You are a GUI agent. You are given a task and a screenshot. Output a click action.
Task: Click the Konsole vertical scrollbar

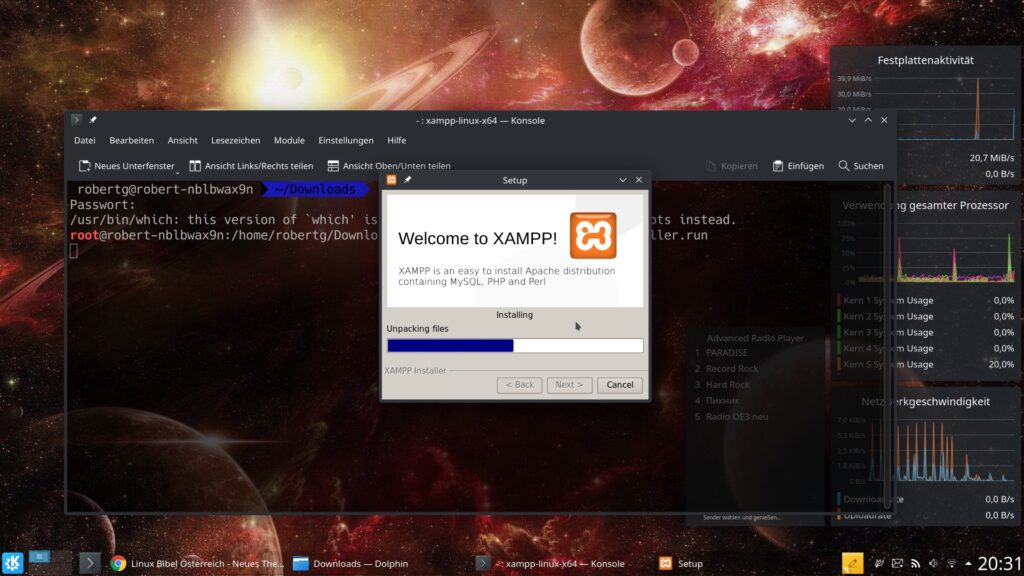[887, 346]
